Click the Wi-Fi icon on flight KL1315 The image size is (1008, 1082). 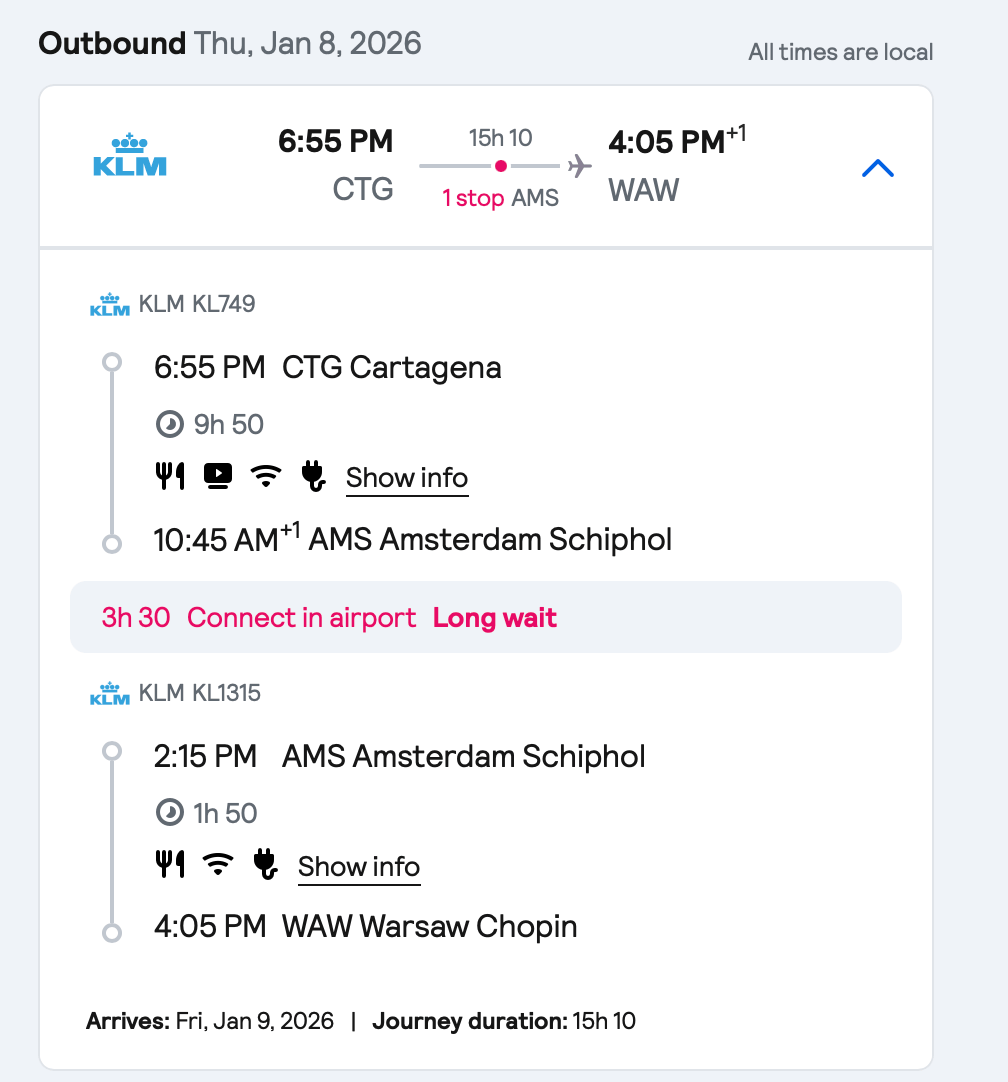point(217,865)
